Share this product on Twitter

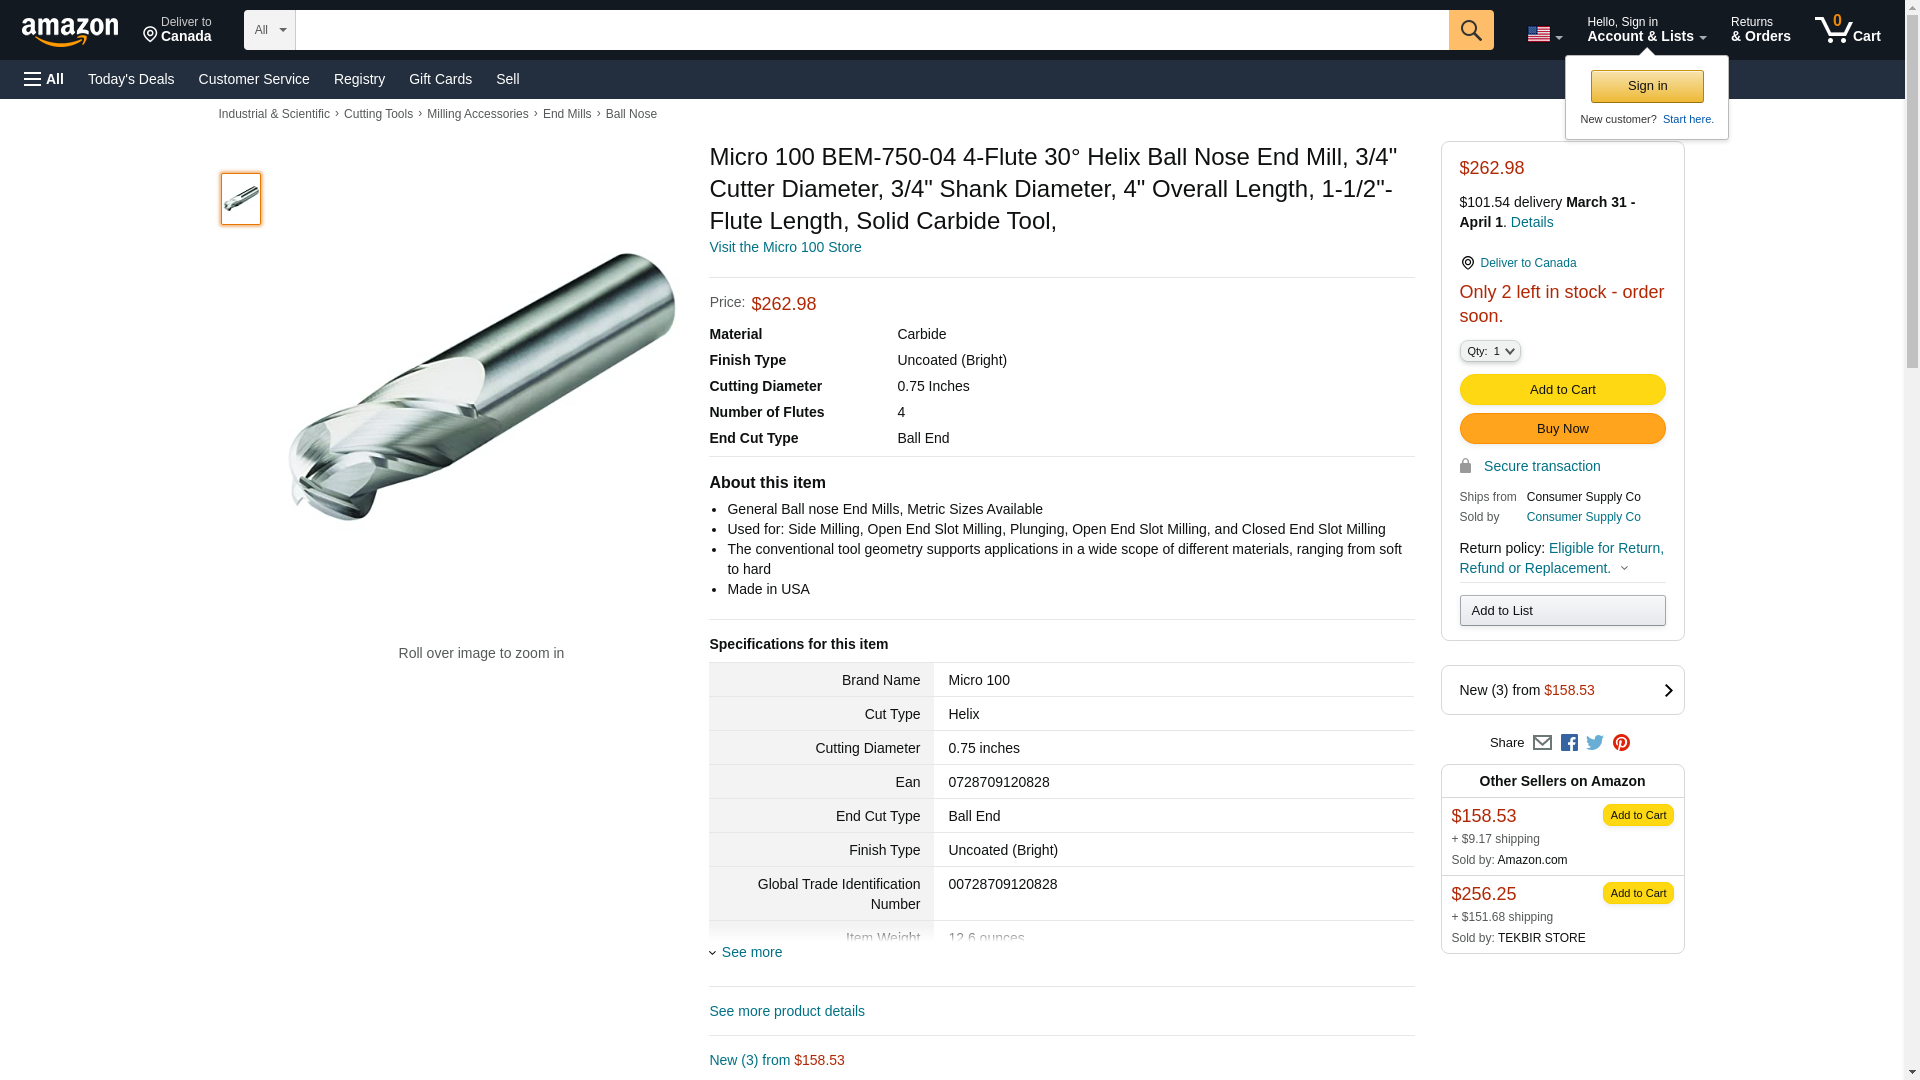click(x=1595, y=743)
